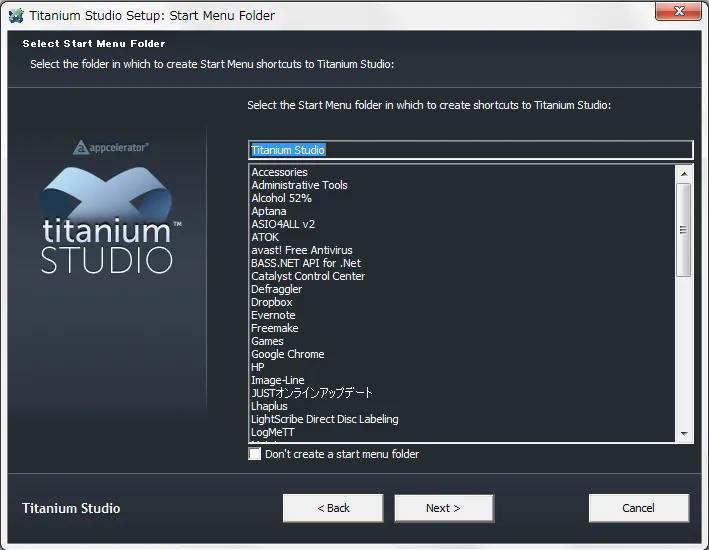
Task: Select Administrative Tools folder entry
Action: point(299,185)
